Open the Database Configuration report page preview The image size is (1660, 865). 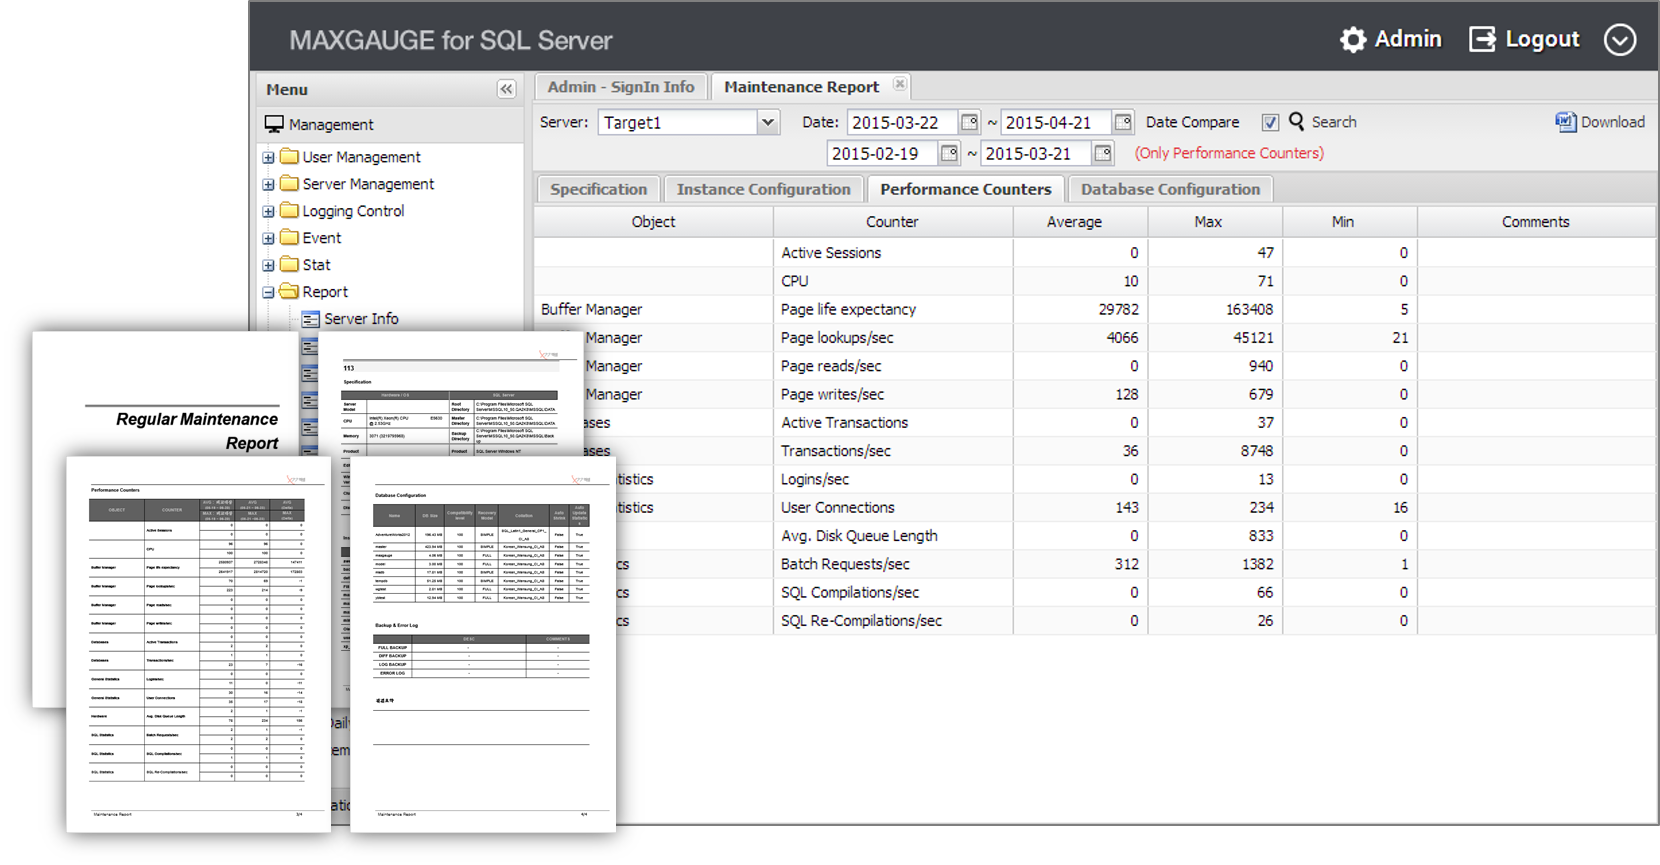483,644
